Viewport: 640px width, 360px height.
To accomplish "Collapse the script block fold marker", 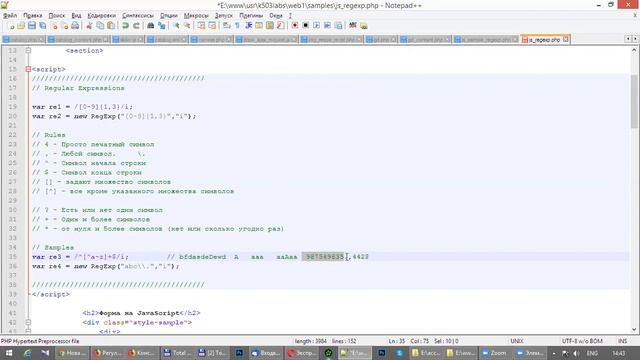I will coord(28,69).
